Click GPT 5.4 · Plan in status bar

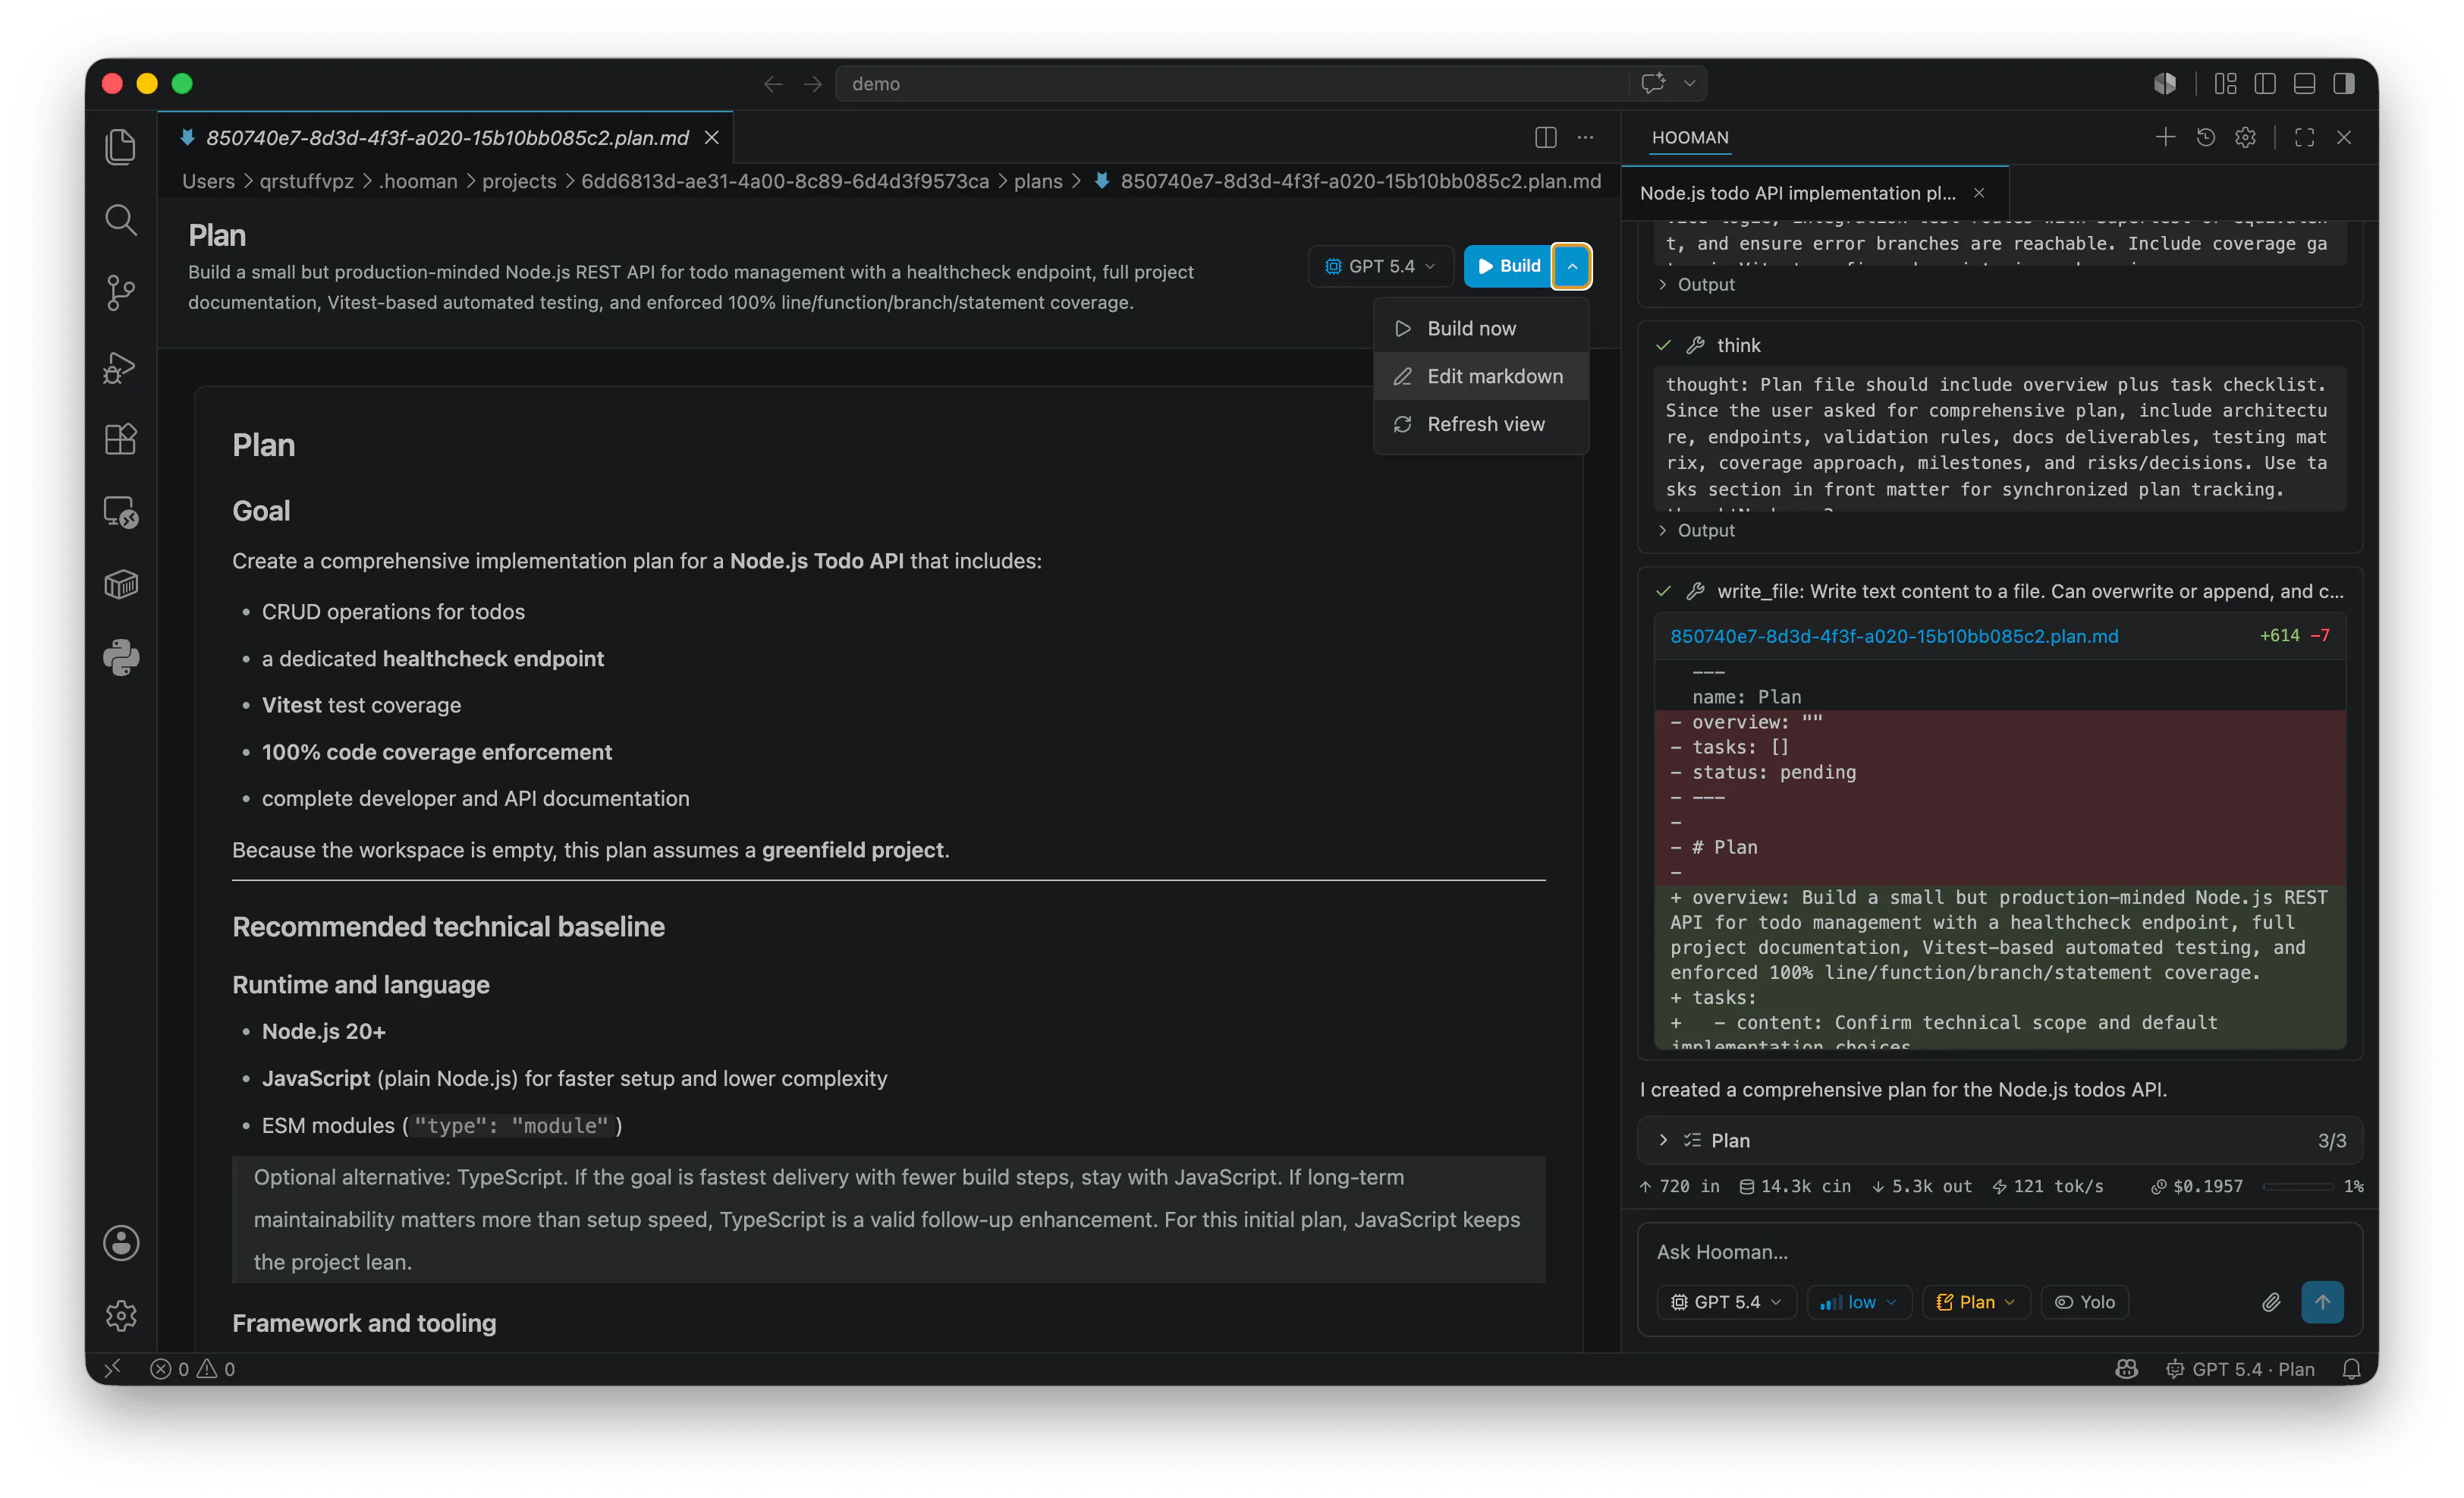point(2241,1369)
